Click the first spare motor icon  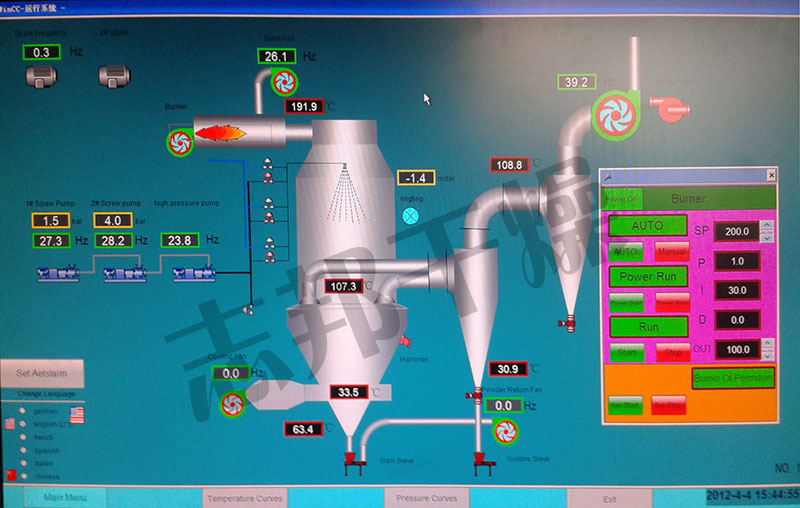pyautogui.click(x=42, y=76)
